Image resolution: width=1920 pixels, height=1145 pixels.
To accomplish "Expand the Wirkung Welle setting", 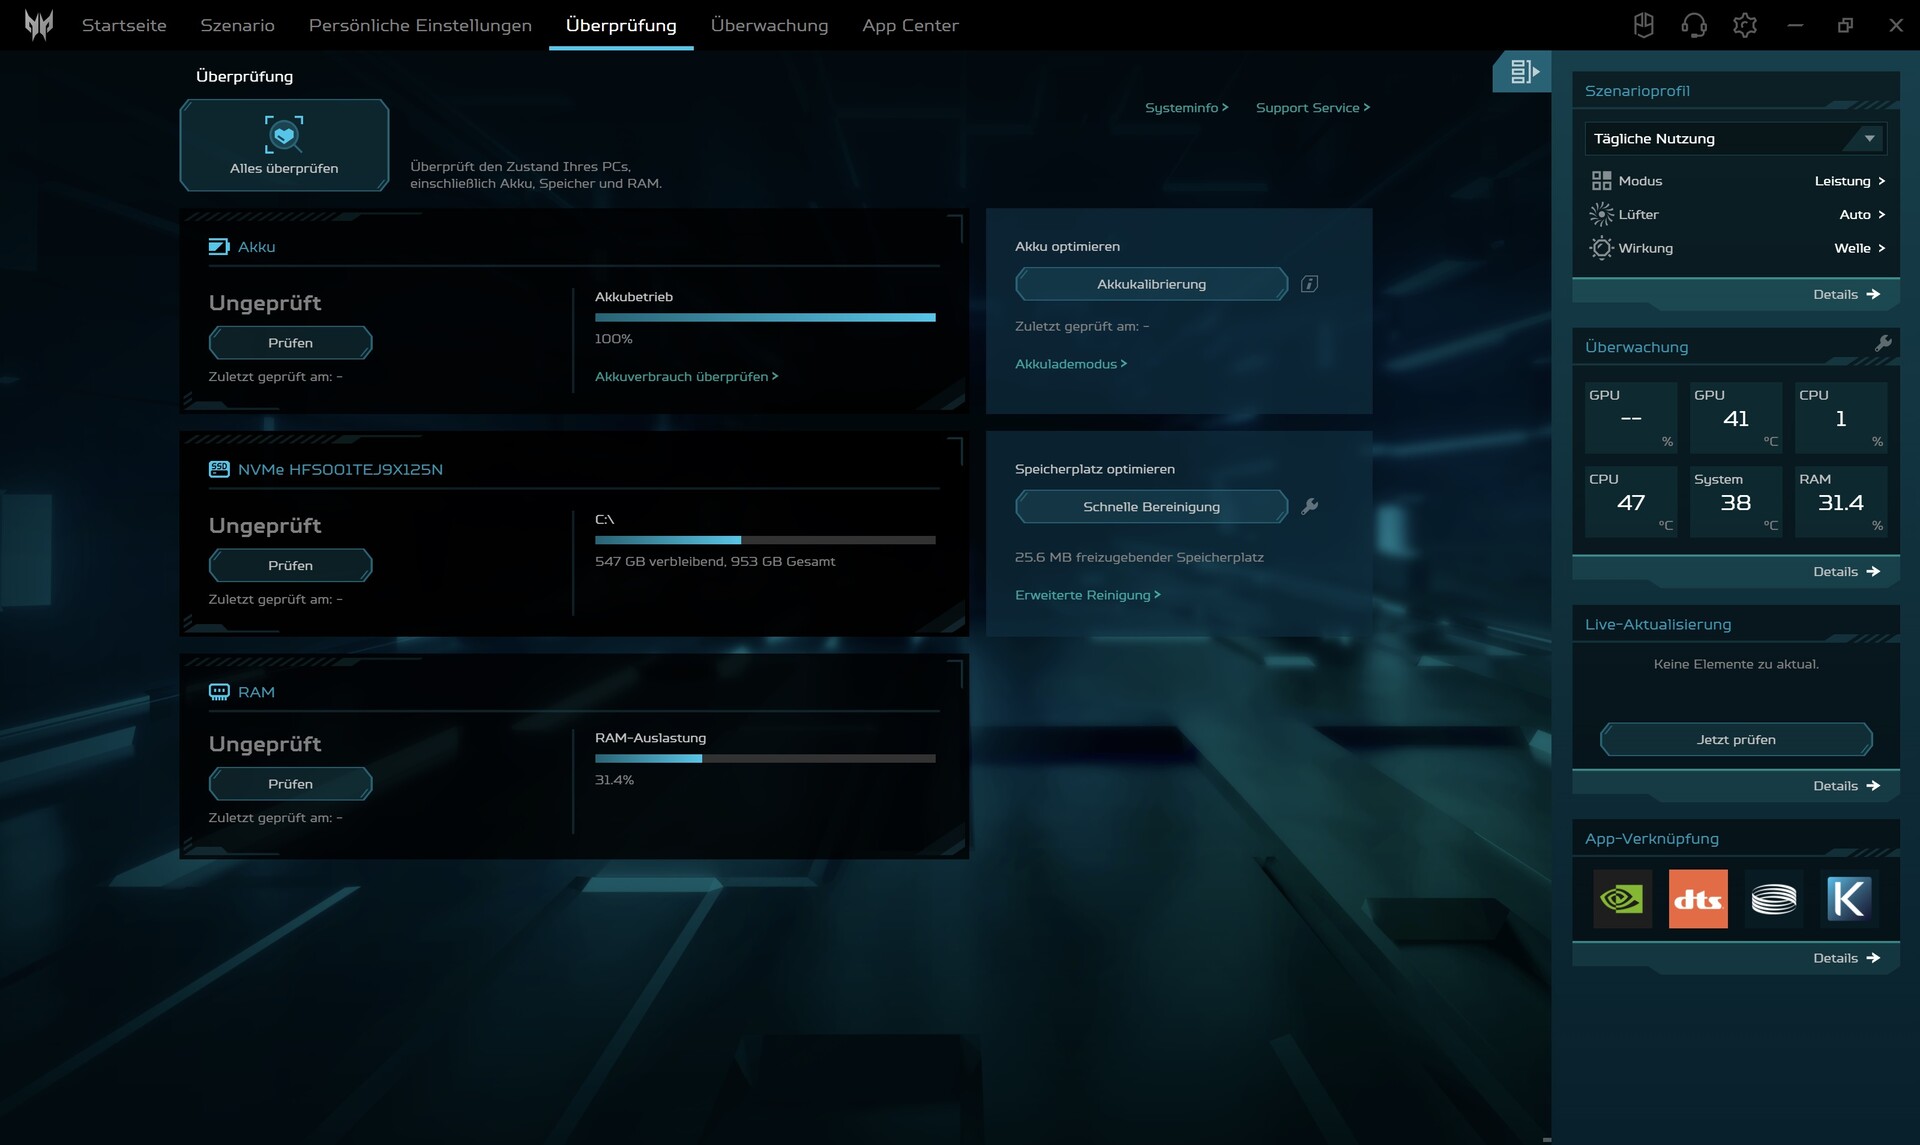I will [1859, 248].
